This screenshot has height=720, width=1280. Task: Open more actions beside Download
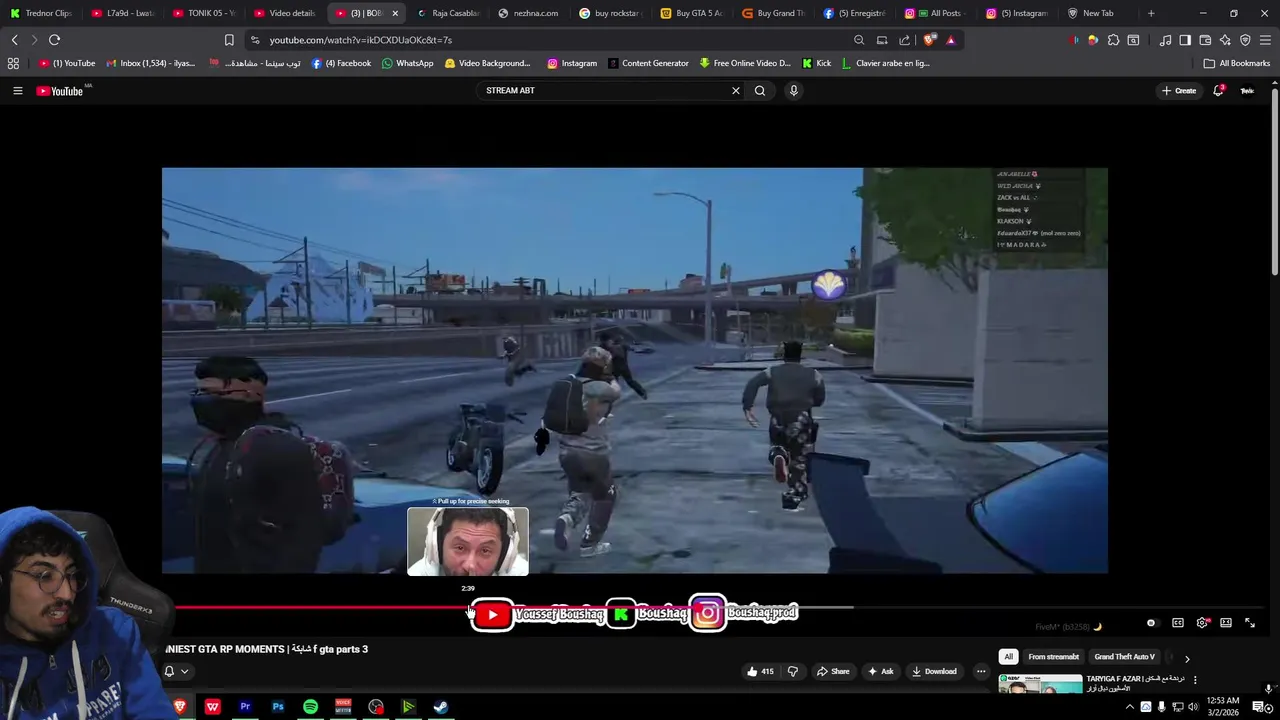pyautogui.click(x=981, y=672)
